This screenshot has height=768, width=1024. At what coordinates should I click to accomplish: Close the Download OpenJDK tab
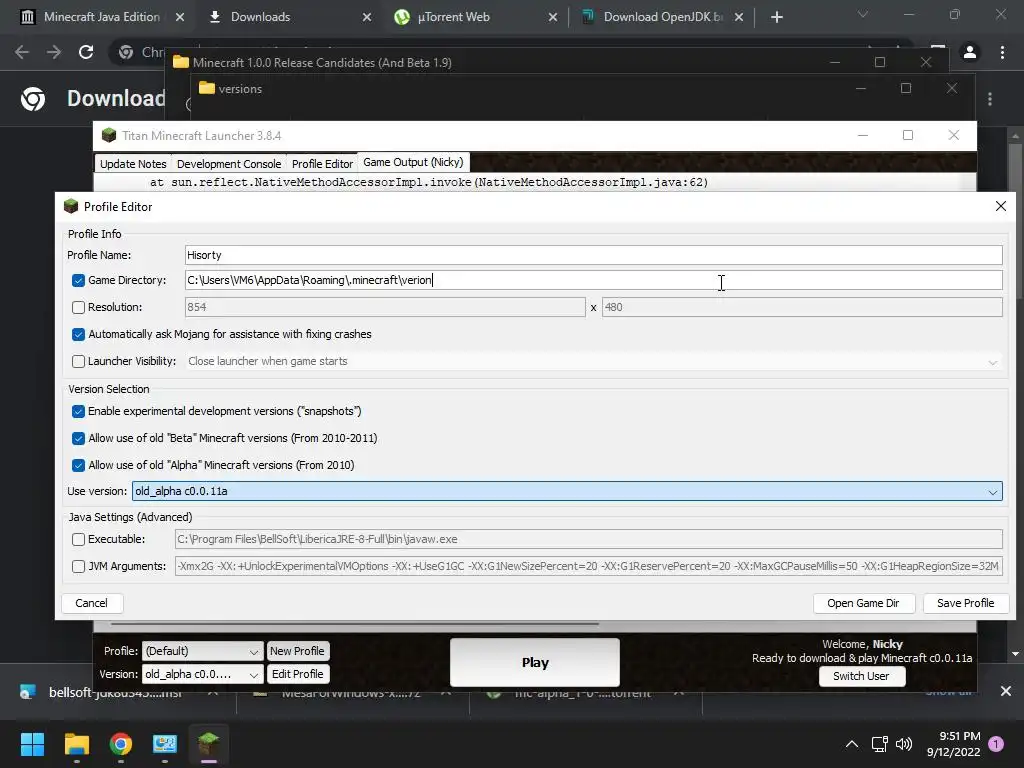tap(739, 17)
